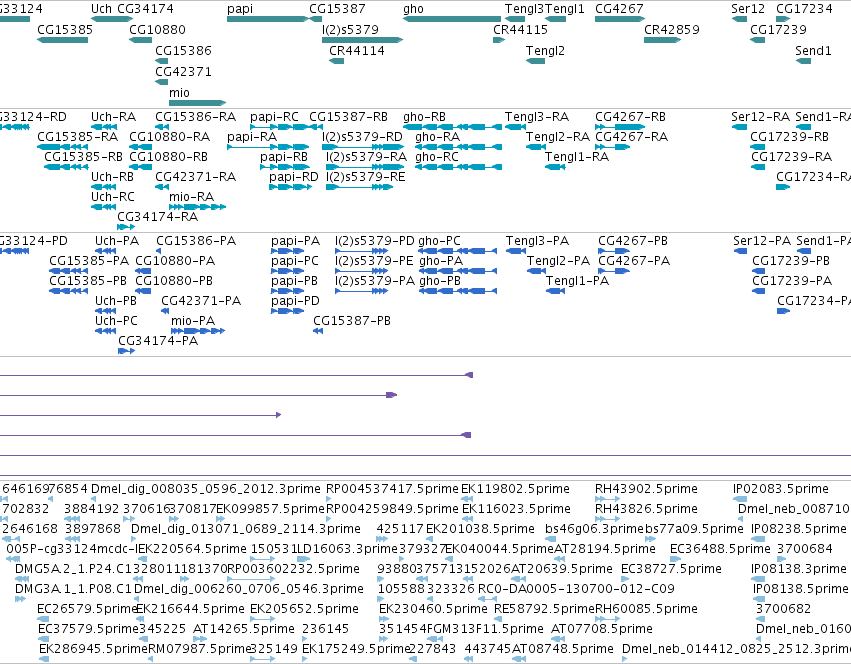Open the CG10880 gene label
Screen dimensions: 851x664
[157, 29]
